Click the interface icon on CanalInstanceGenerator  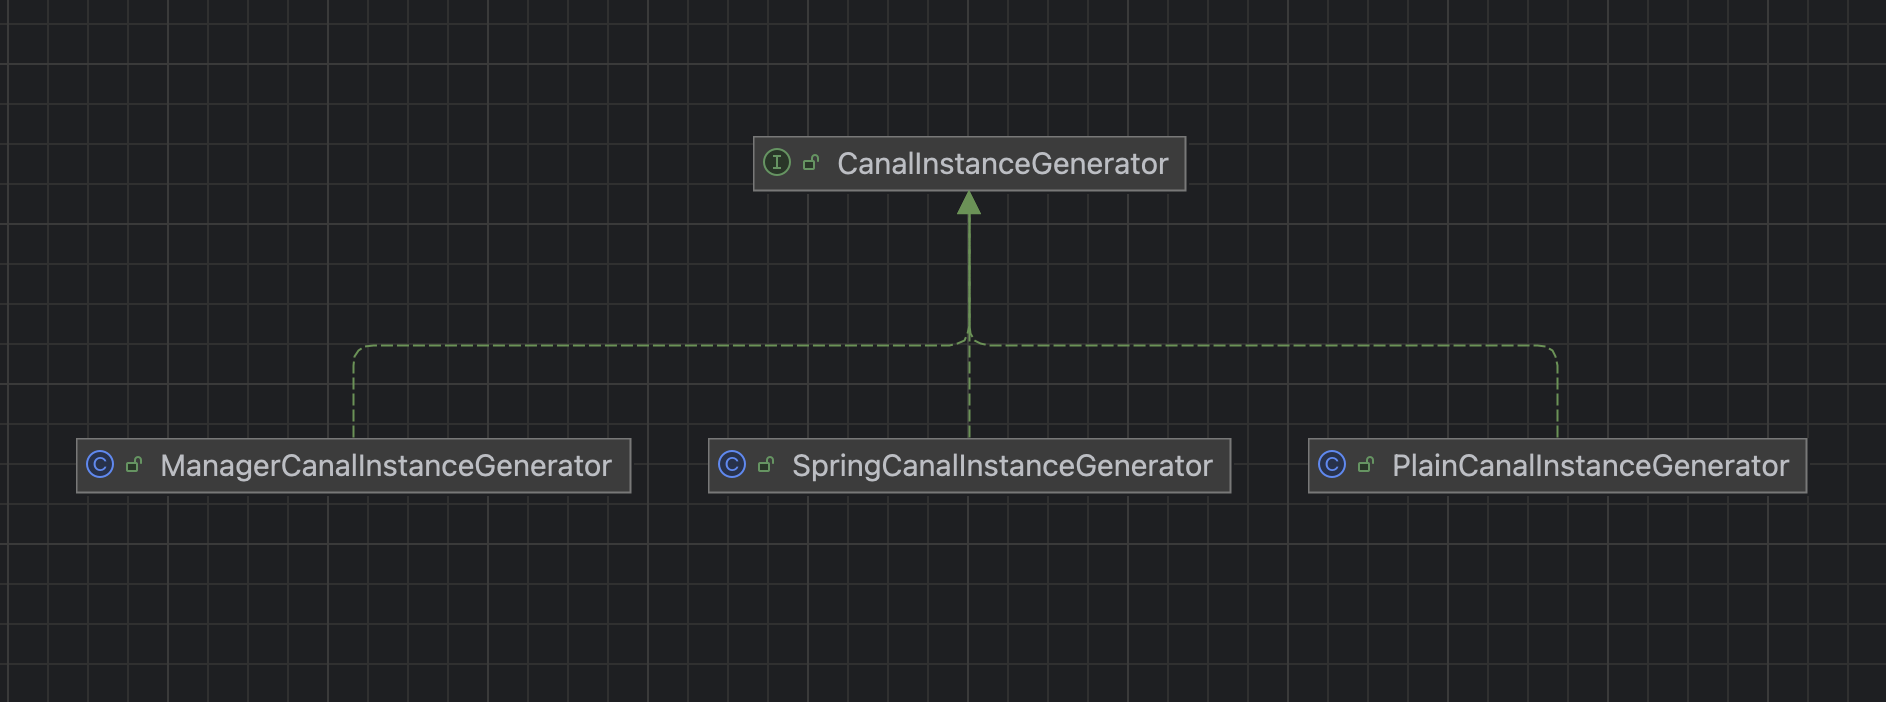tap(776, 162)
